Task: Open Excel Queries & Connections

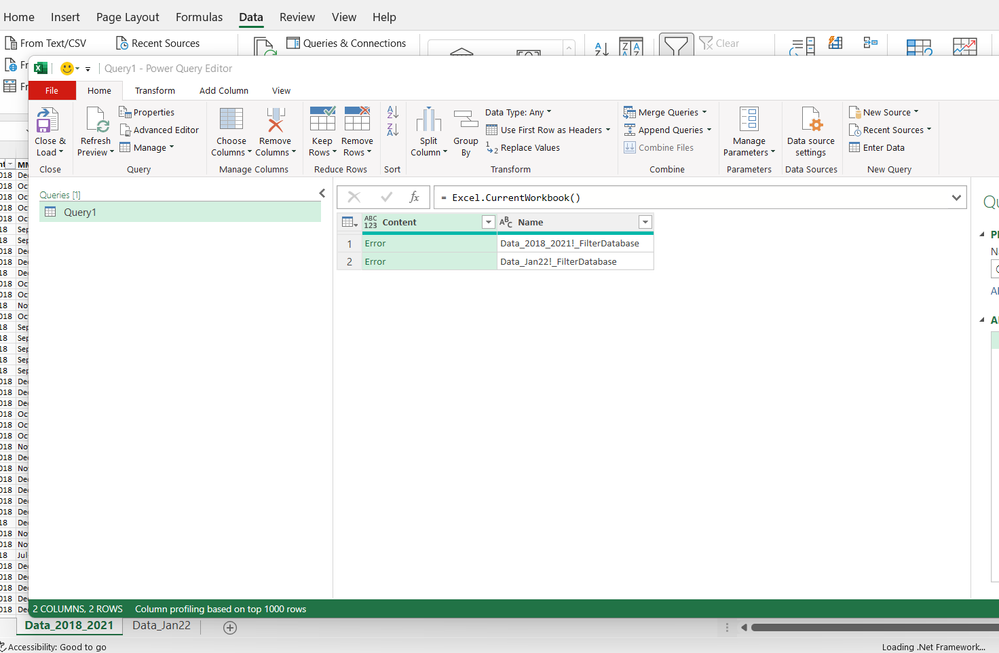Action: click(346, 43)
